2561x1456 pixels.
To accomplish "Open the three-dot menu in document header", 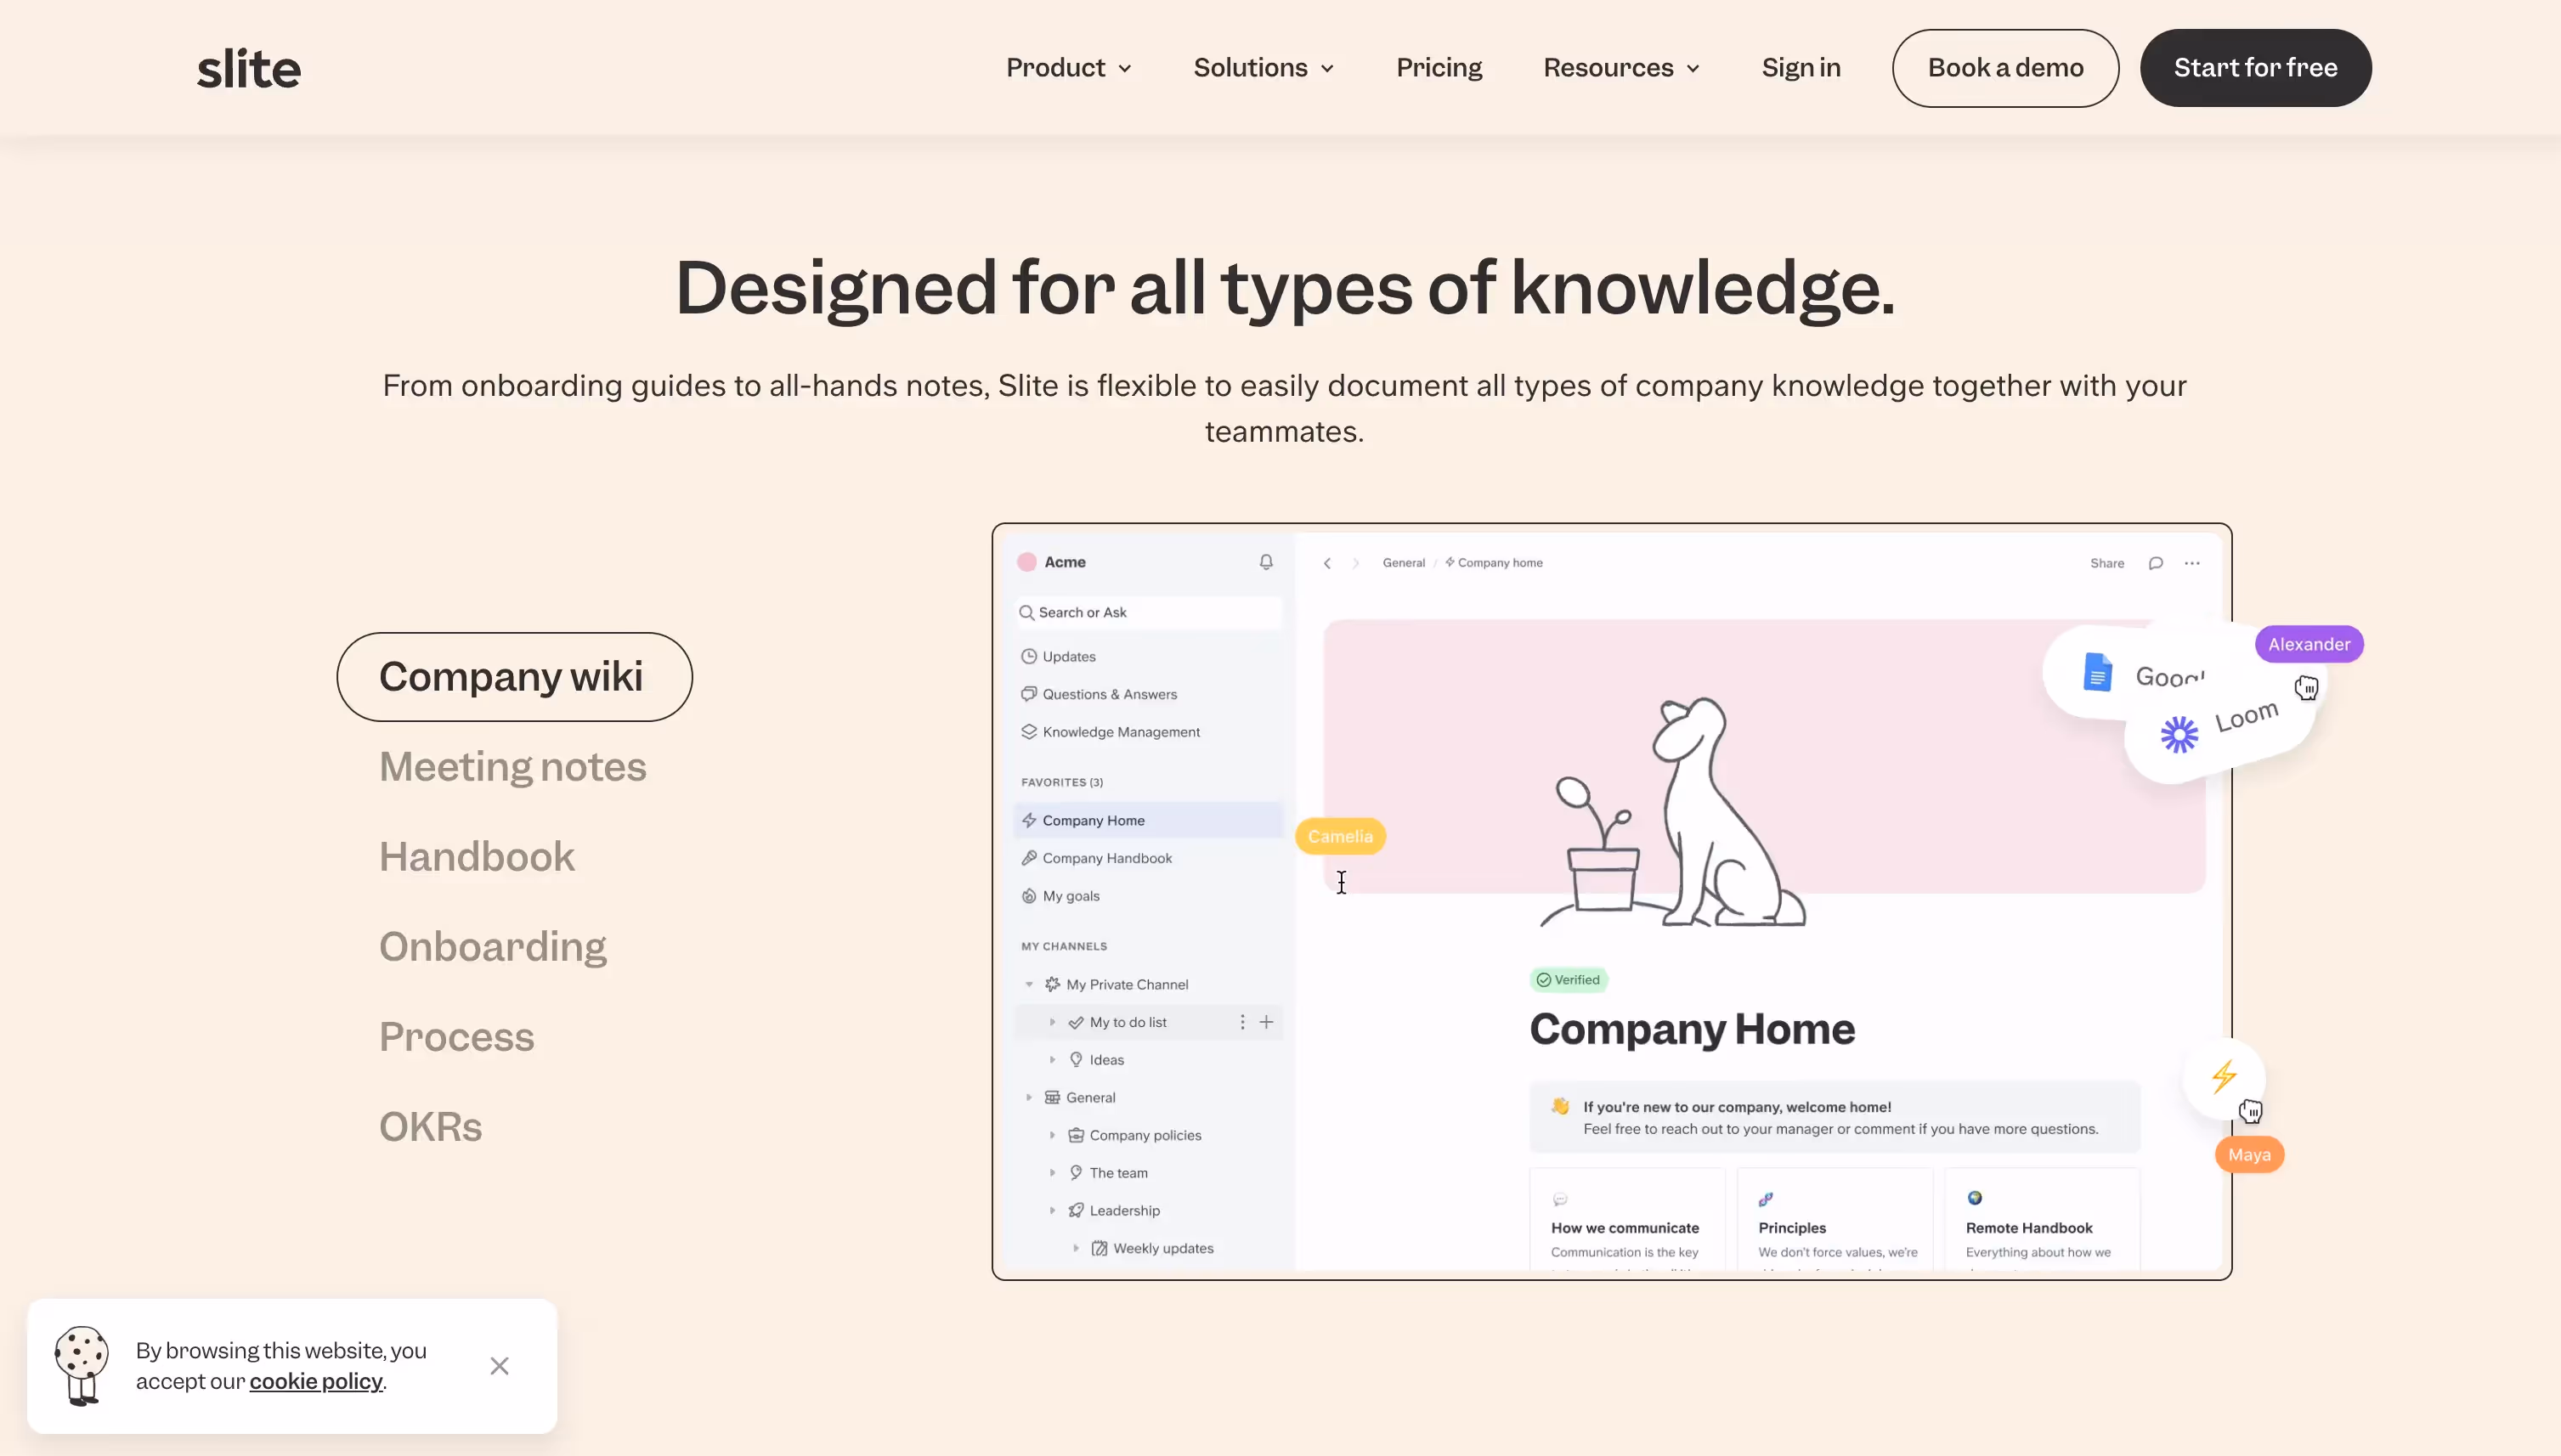I will pos(2192,563).
